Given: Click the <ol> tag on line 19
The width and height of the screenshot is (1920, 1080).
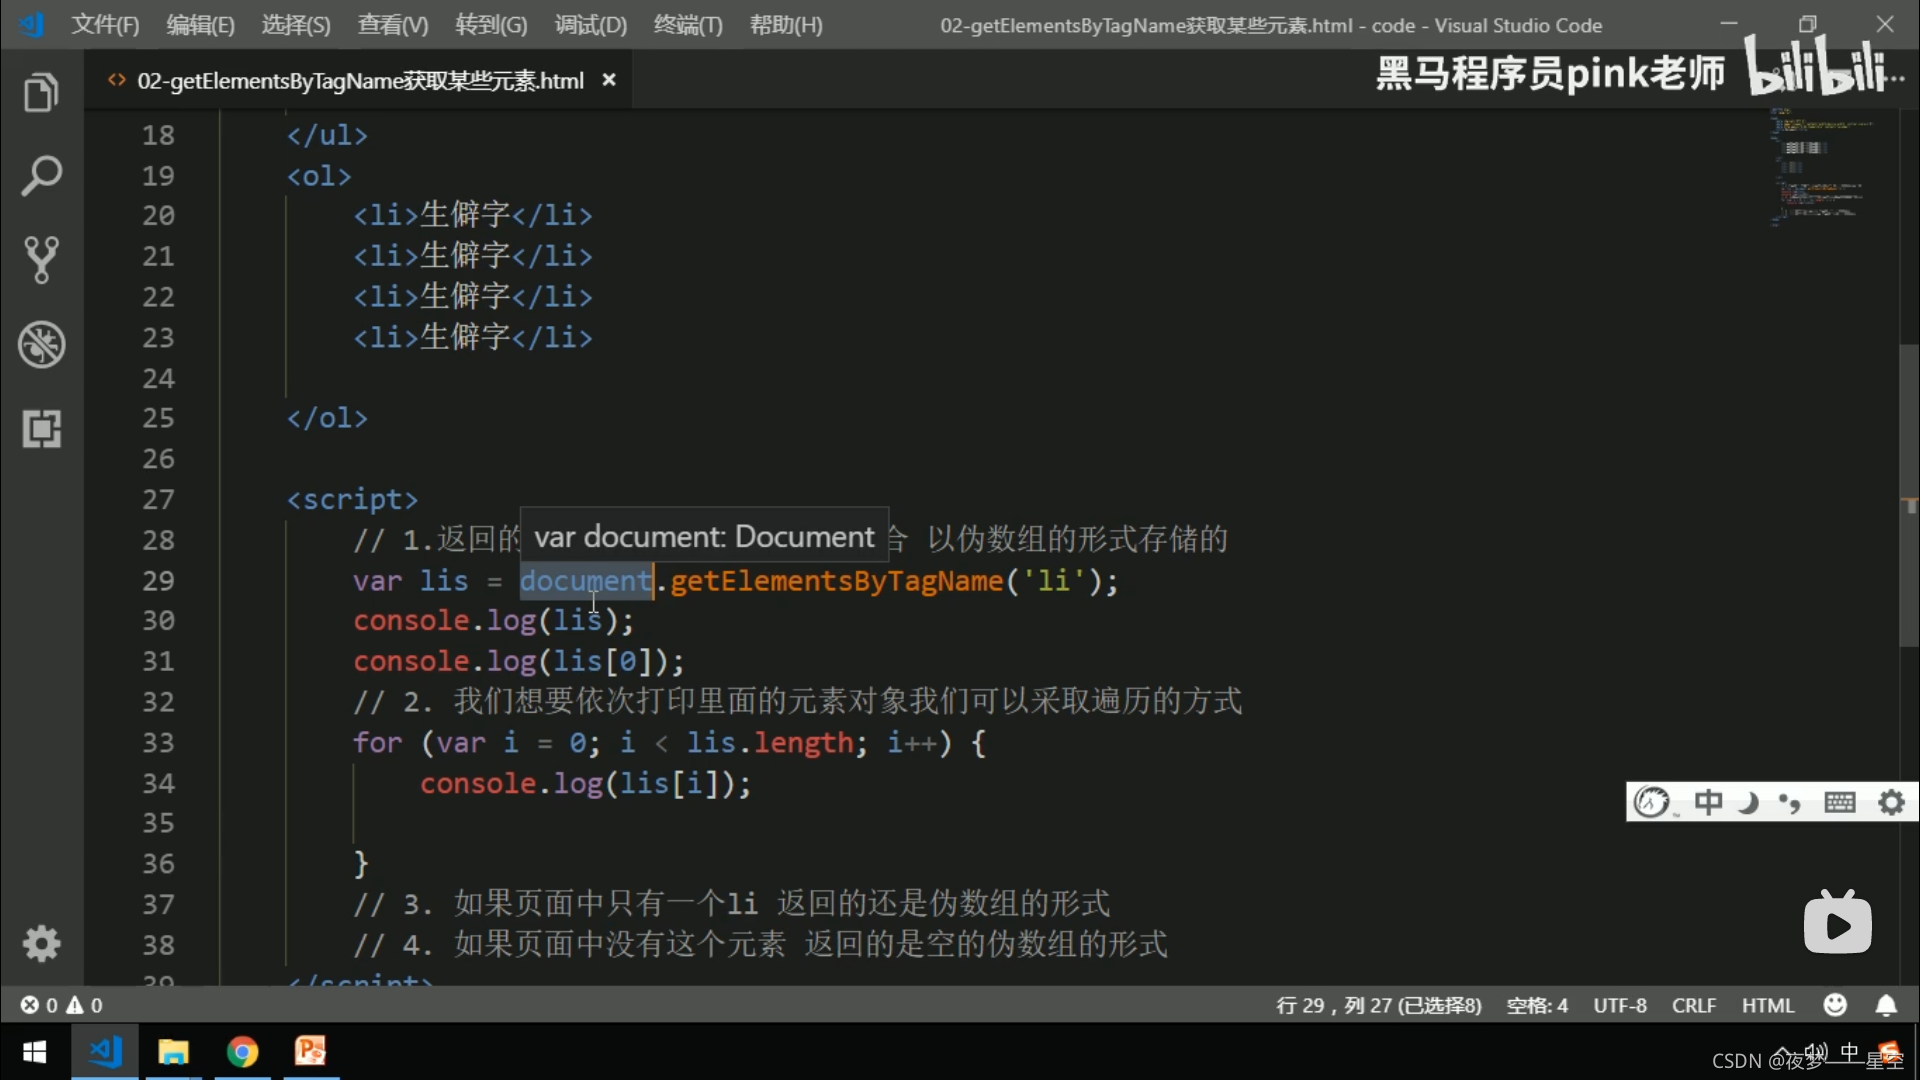Looking at the screenshot, I should tap(319, 176).
